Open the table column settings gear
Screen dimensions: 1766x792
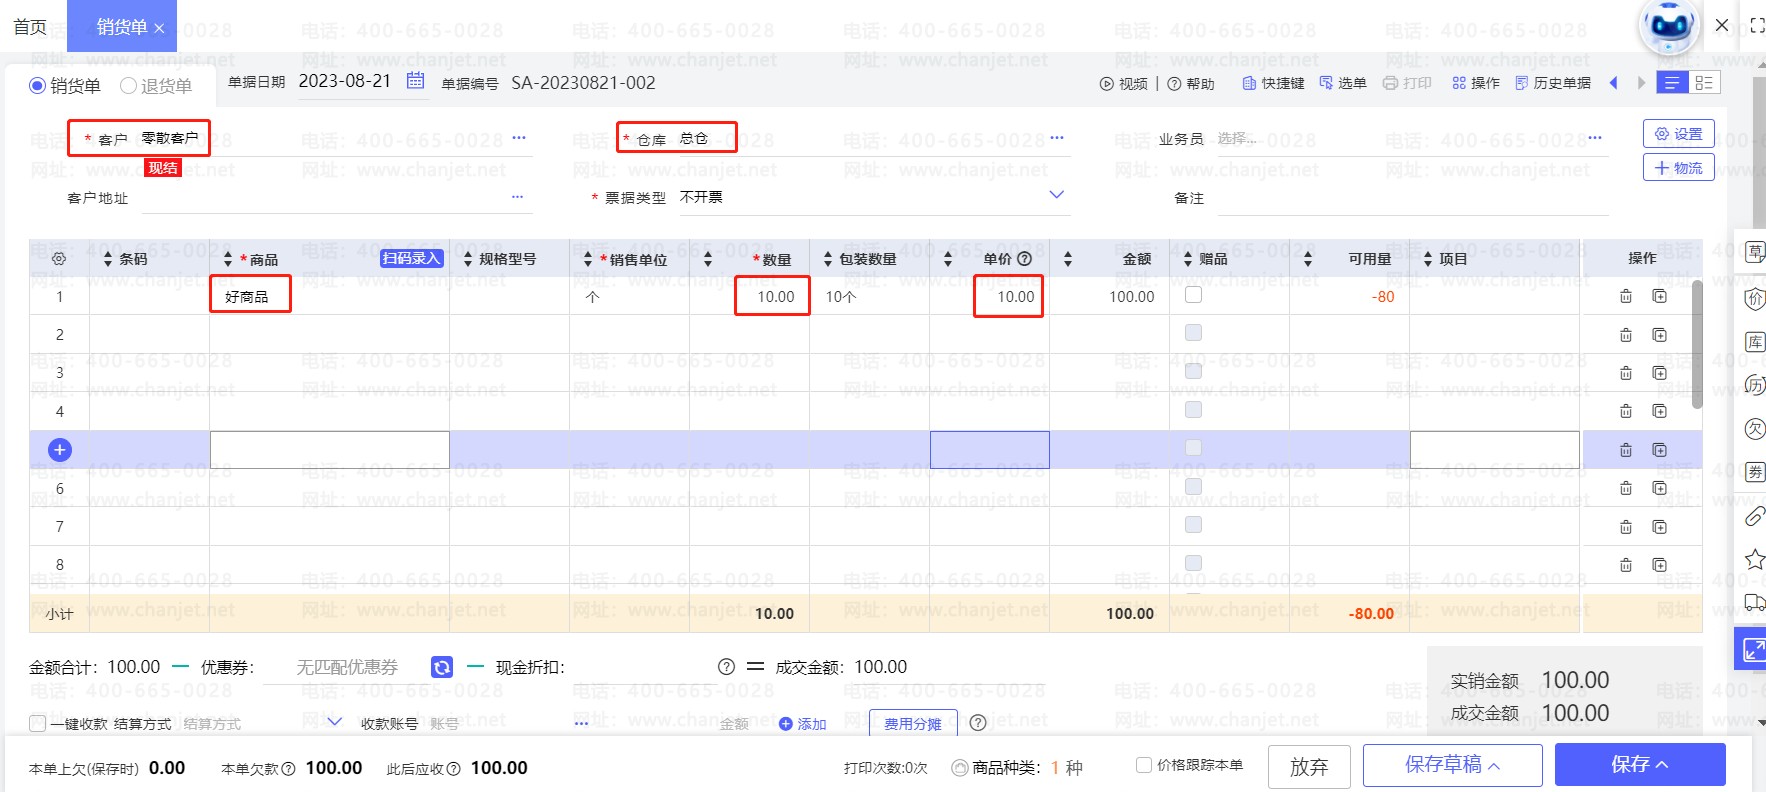click(59, 259)
